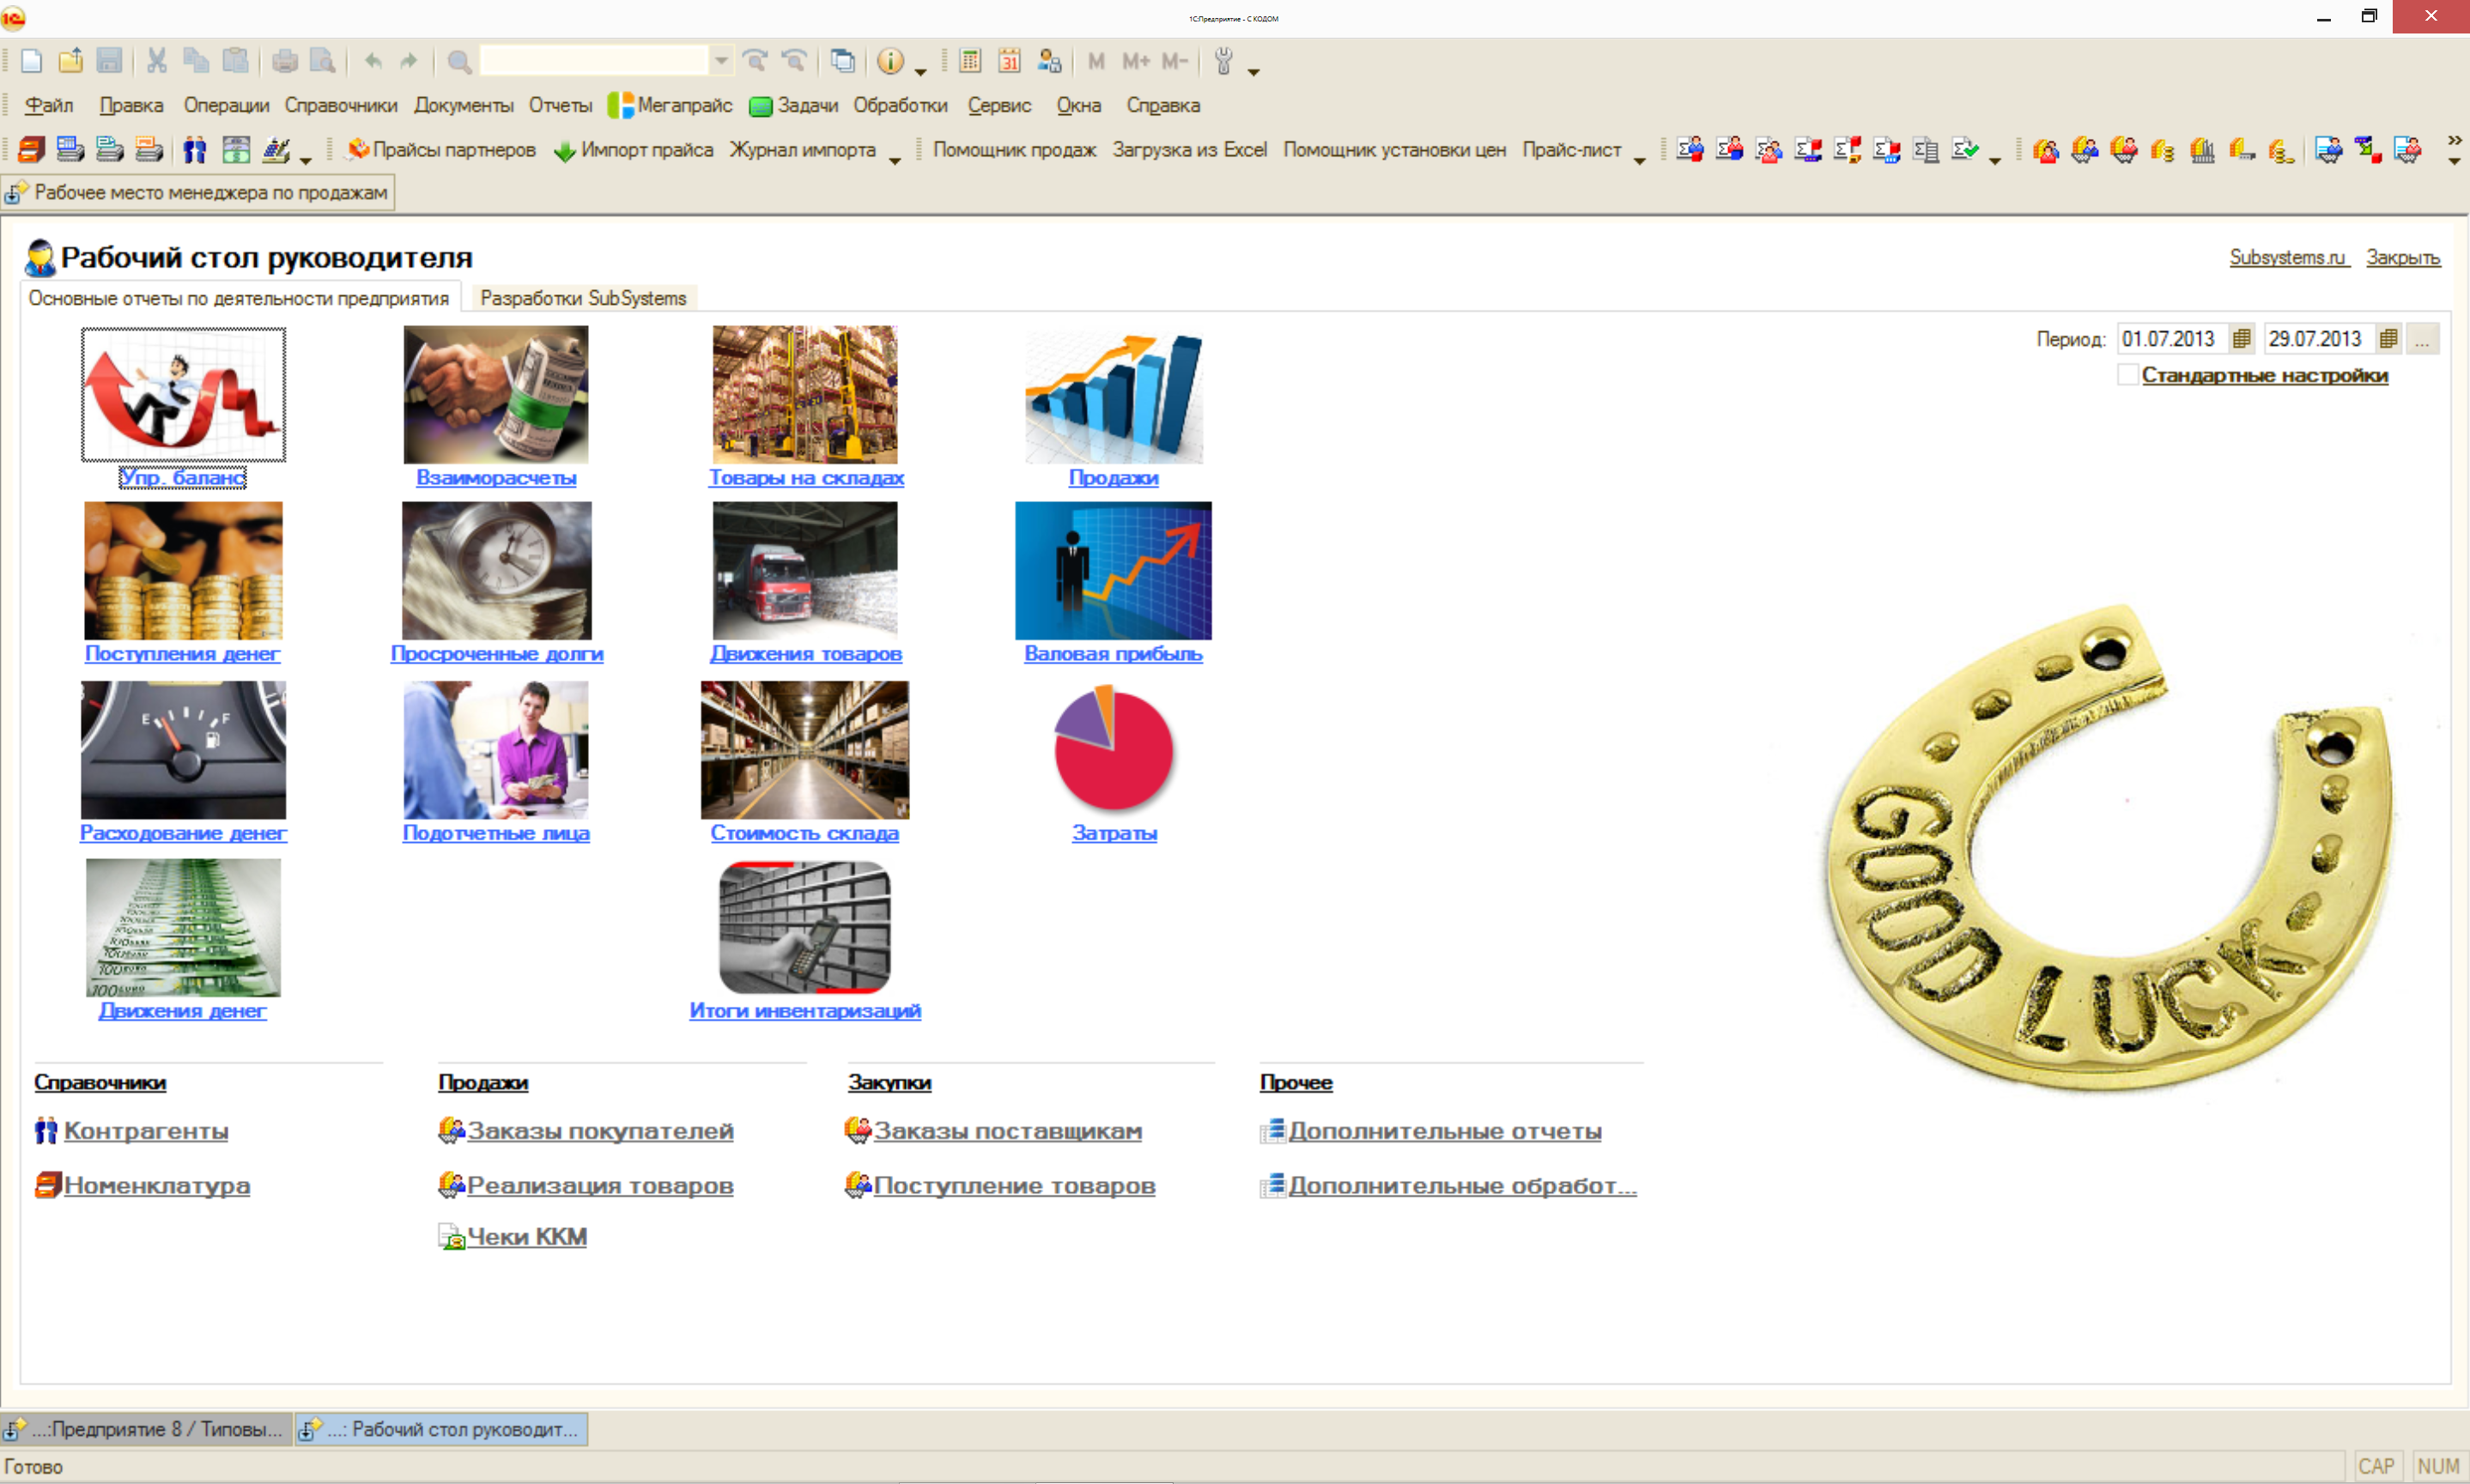Click the user-with-lock icon in the top toolbar
Image resolution: width=2470 pixels, height=1484 pixels.
(1049, 61)
